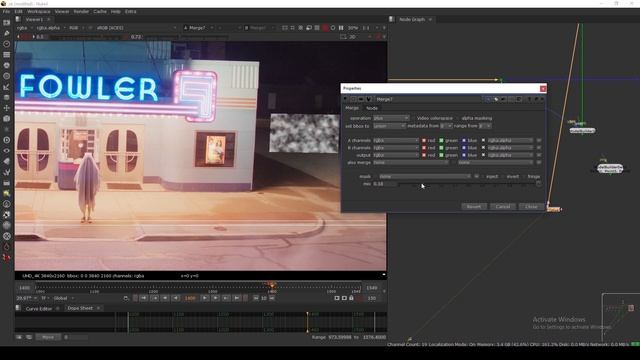The height and width of the screenshot is (360, 640).
Task: Click the Revert button
Action: click(x=474, y=207)
